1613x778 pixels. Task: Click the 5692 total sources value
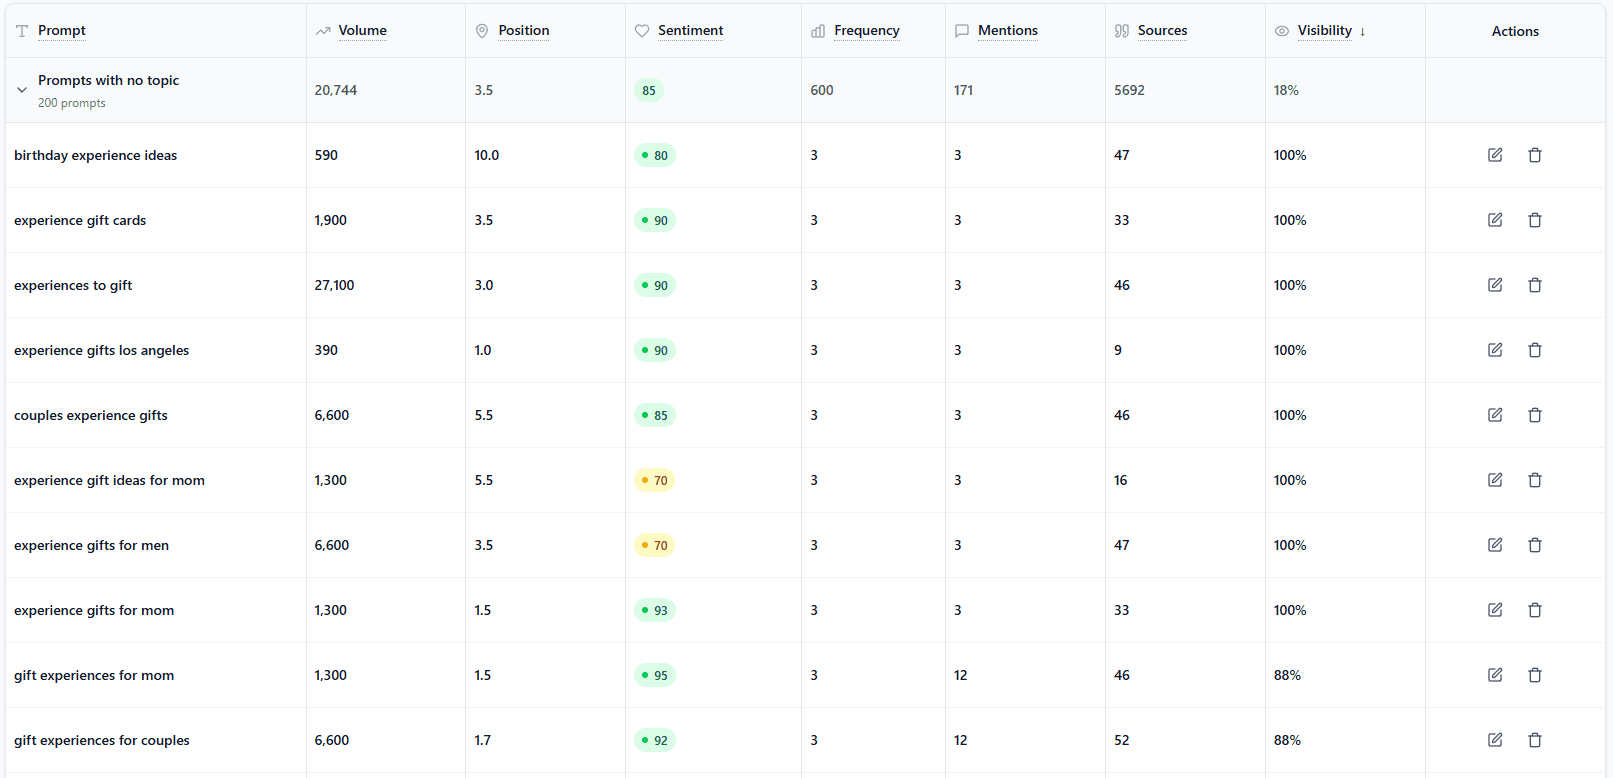pyautogui.click(x=1129, y=90)
